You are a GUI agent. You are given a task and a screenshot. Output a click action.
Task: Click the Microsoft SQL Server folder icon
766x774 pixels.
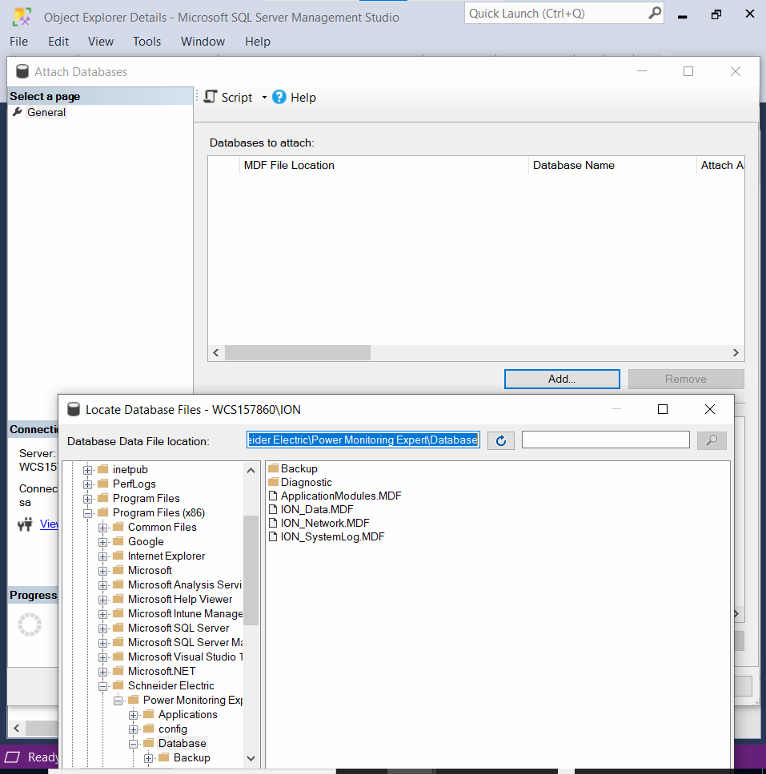pos(118,628)
